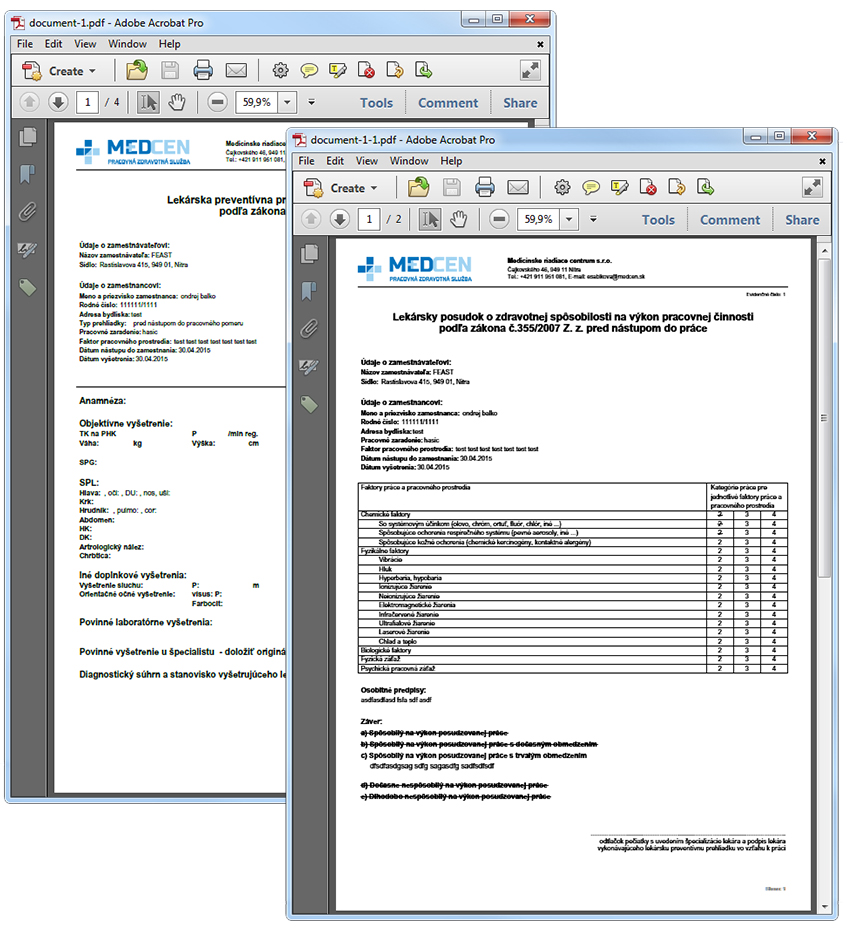Show Attachments paperclip panel in document-1-1.pdf window
Viewport: 852px width, 944px height.
tap(309, 329)
